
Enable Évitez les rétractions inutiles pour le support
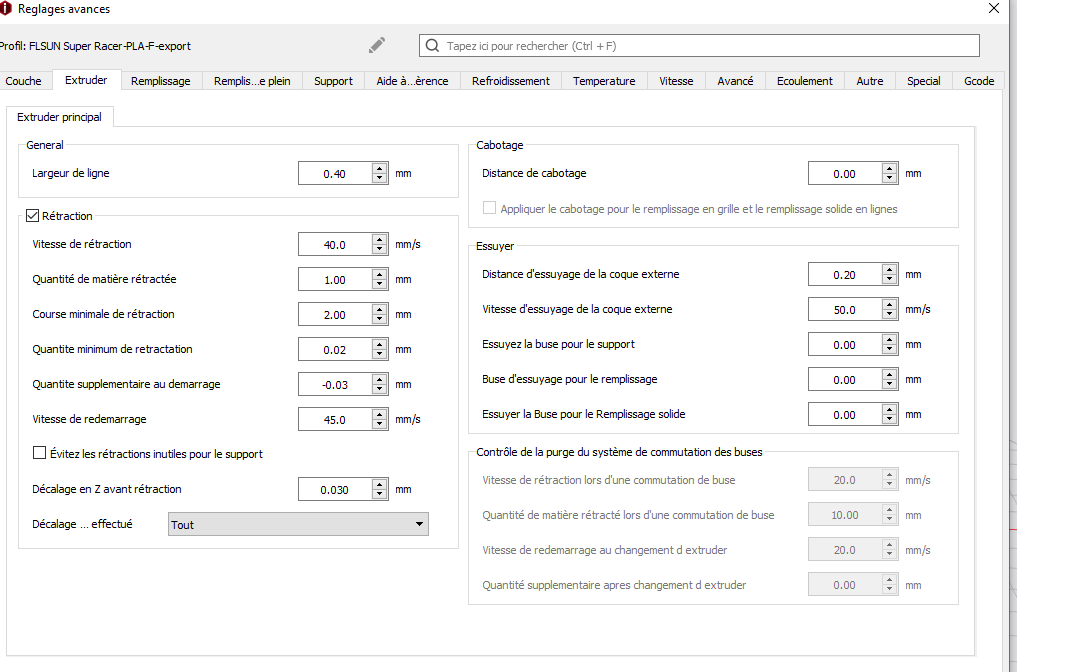pos(39,453)
